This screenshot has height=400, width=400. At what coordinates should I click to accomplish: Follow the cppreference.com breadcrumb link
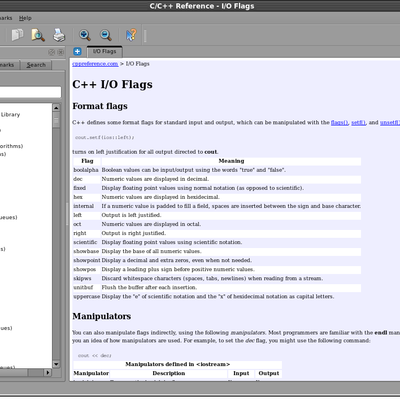[x=95, y=64]
